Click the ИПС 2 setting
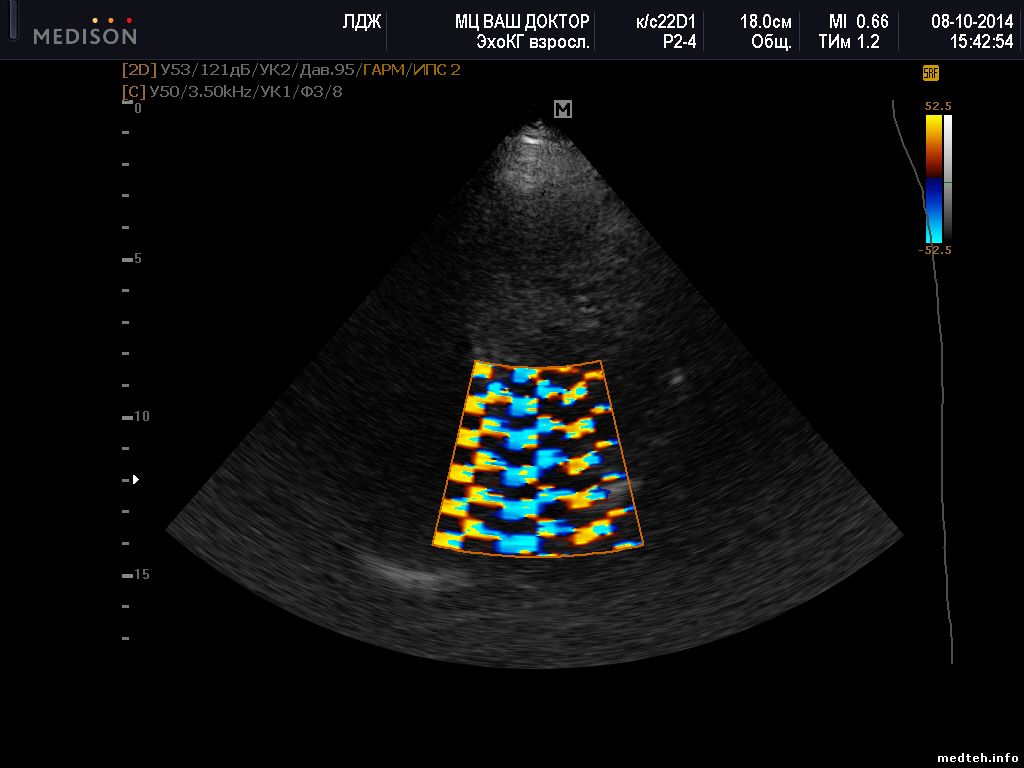This screenshot has height=768, width=1024. tap(438, 70)
